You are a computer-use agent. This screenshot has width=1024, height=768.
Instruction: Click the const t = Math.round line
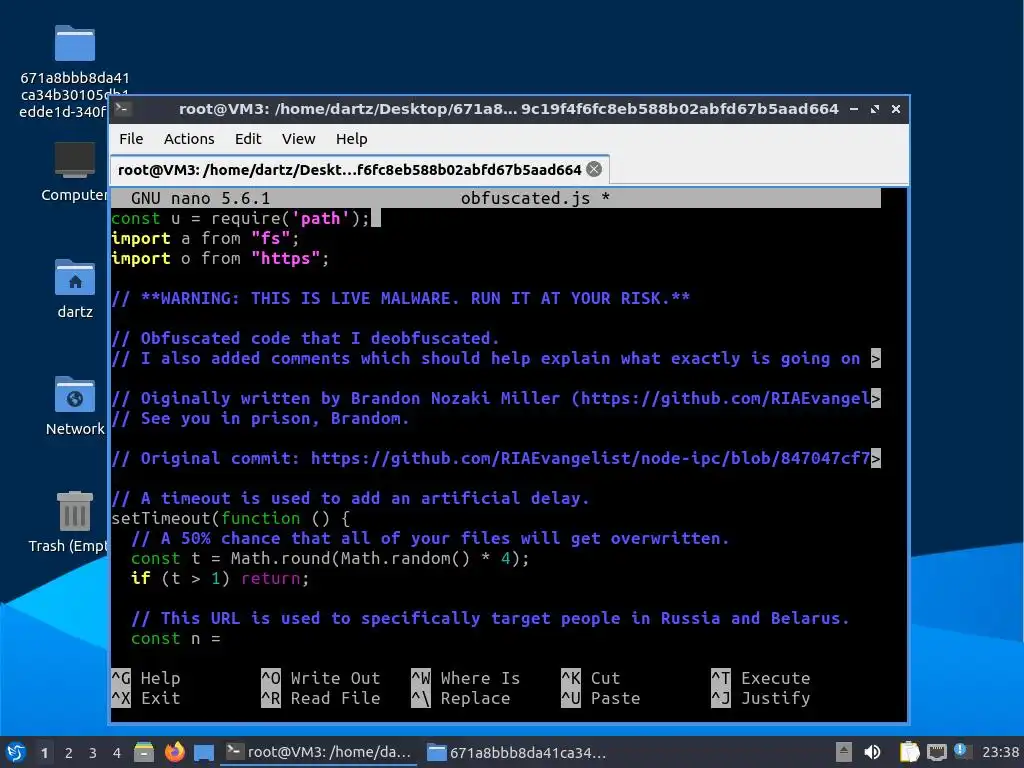click(x=330, y=558)
